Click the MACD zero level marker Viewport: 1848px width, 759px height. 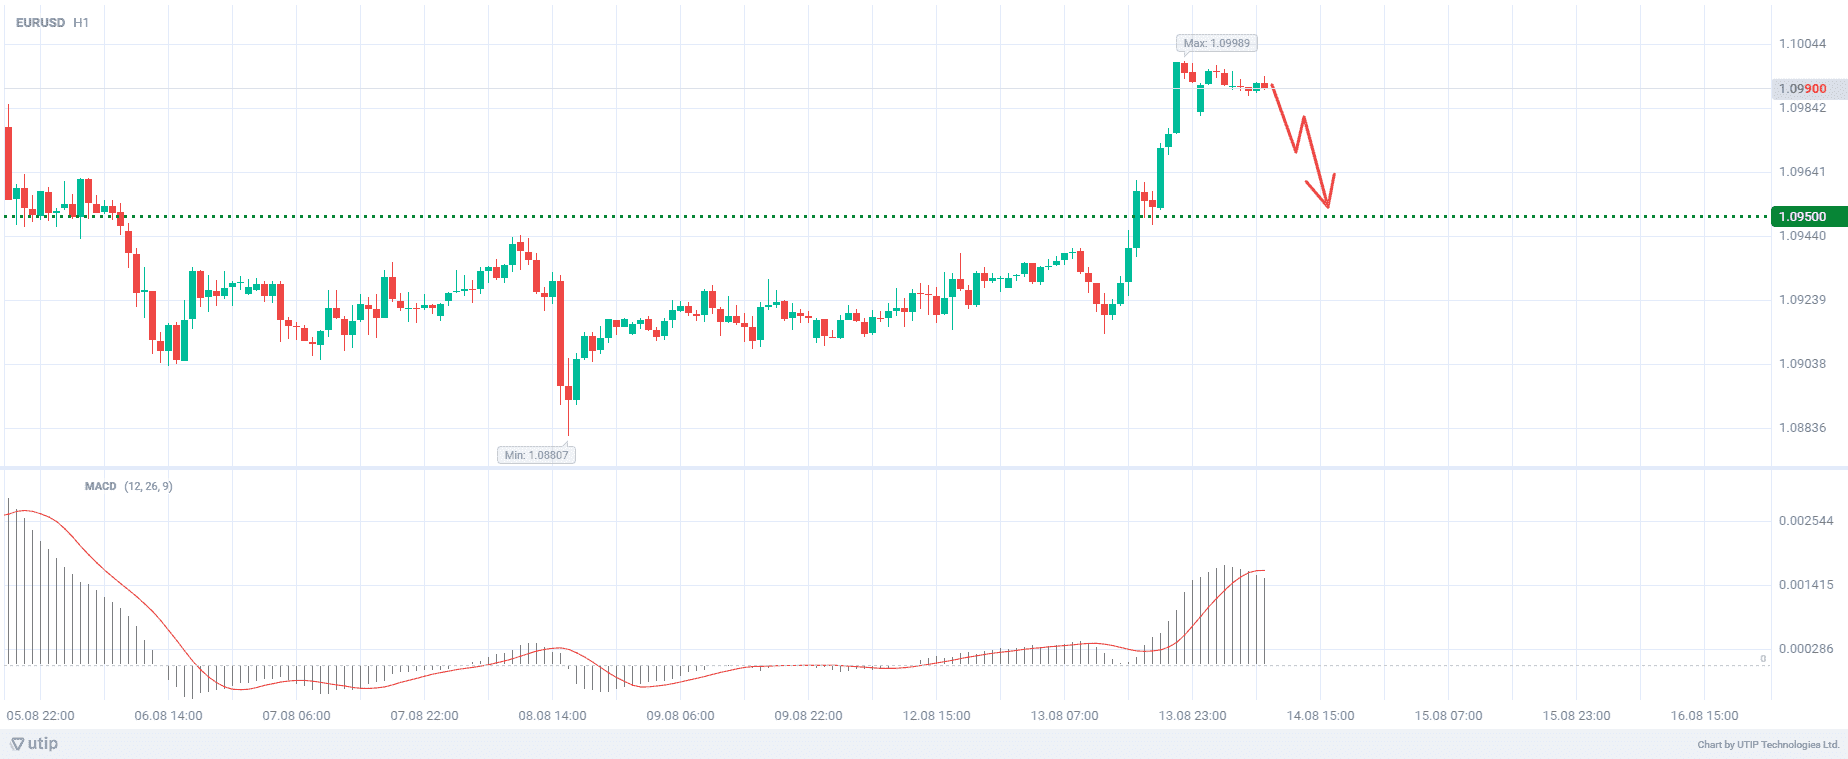point(1763,658)
